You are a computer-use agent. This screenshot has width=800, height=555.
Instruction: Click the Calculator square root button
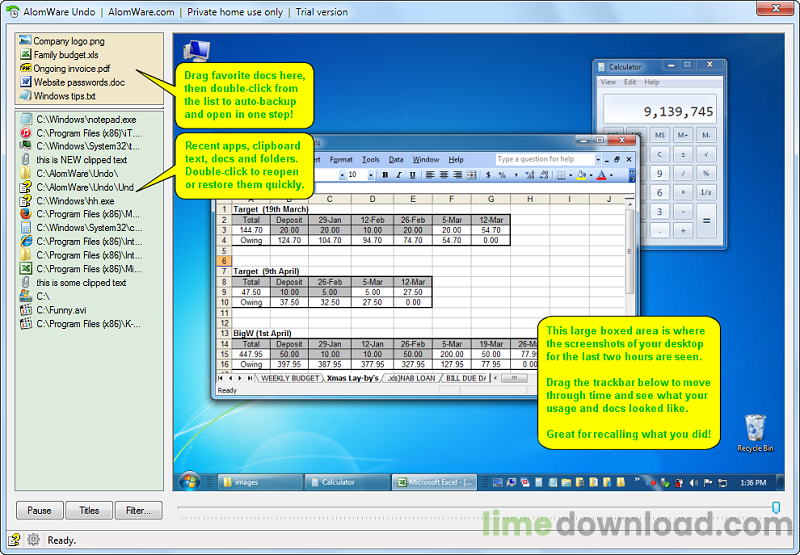tap(707, 154)
